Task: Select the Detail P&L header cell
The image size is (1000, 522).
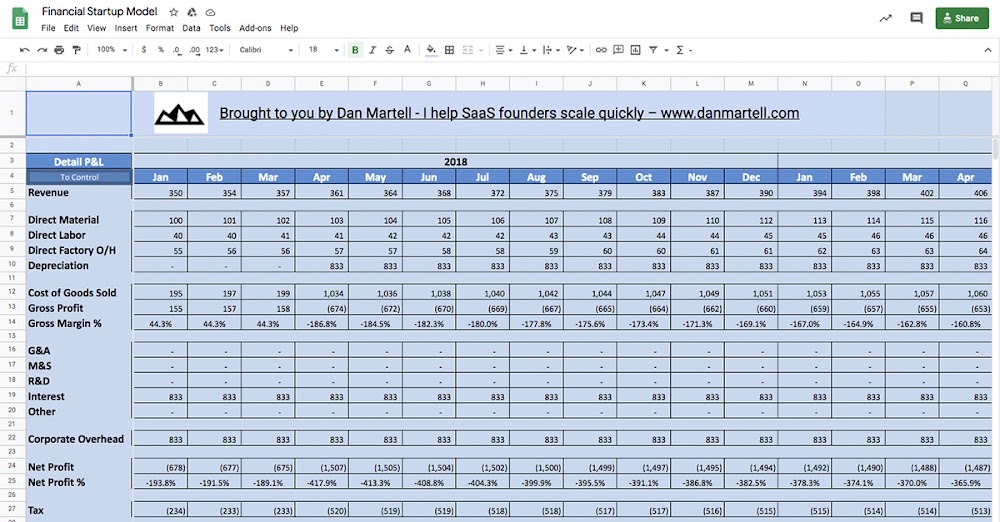Action: (x=79, y=161)
